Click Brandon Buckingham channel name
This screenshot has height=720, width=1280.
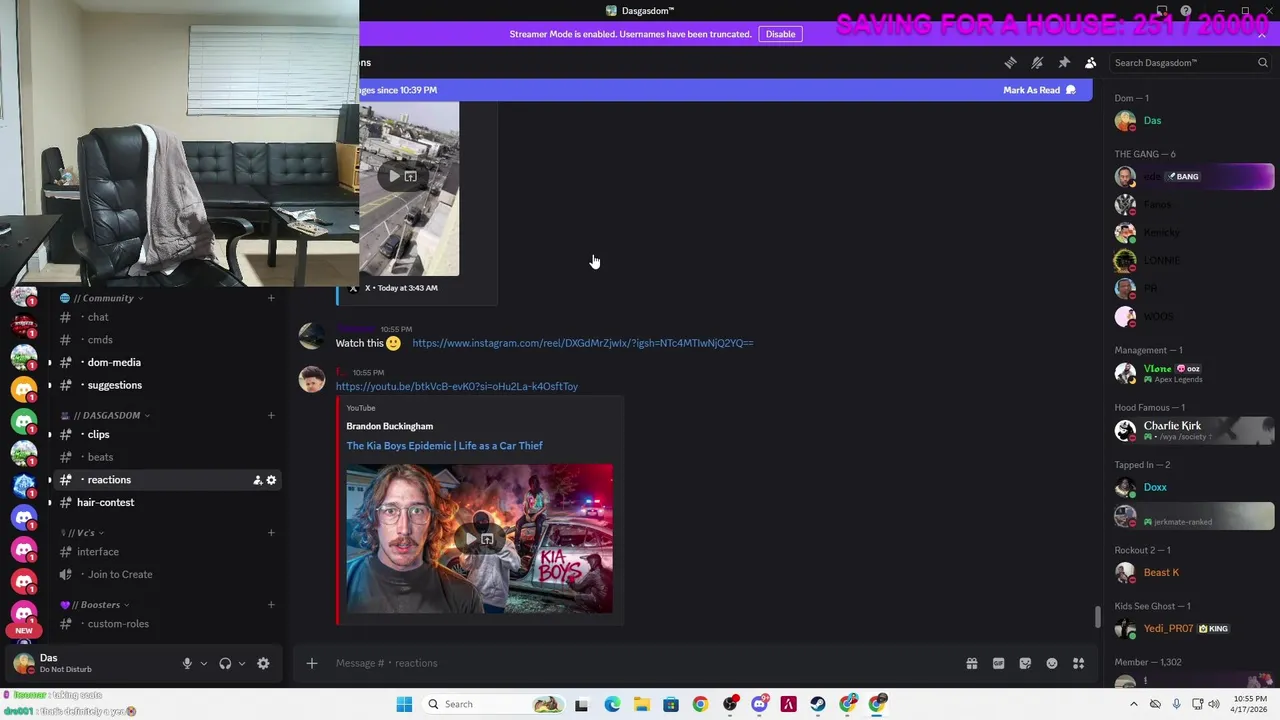tap(390, 426)
